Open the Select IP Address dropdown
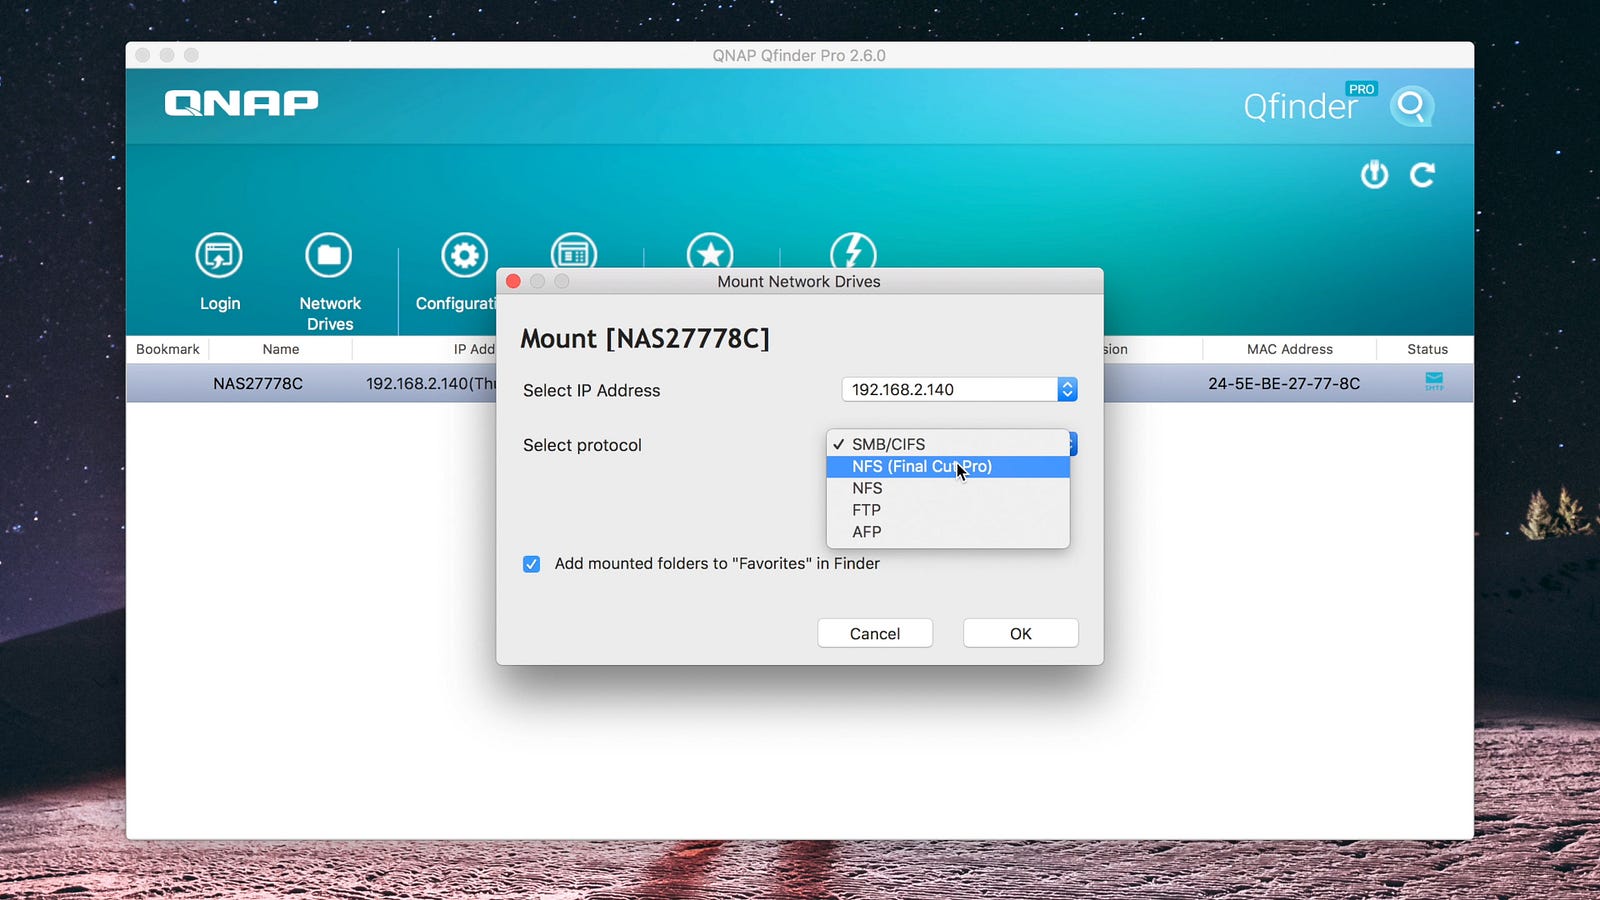Screen dimensions: 1600x900 [959, 389]
